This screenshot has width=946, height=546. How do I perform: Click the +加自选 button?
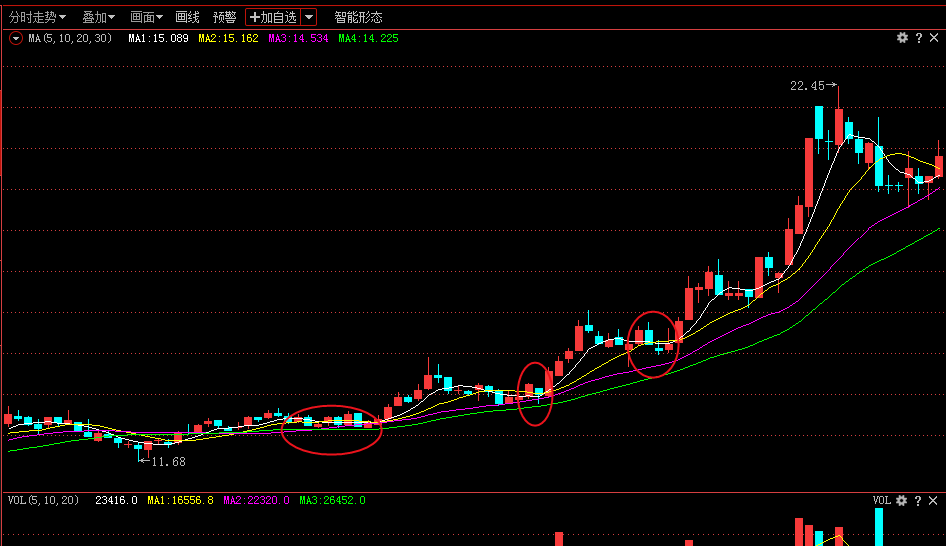tap(273, 17)
